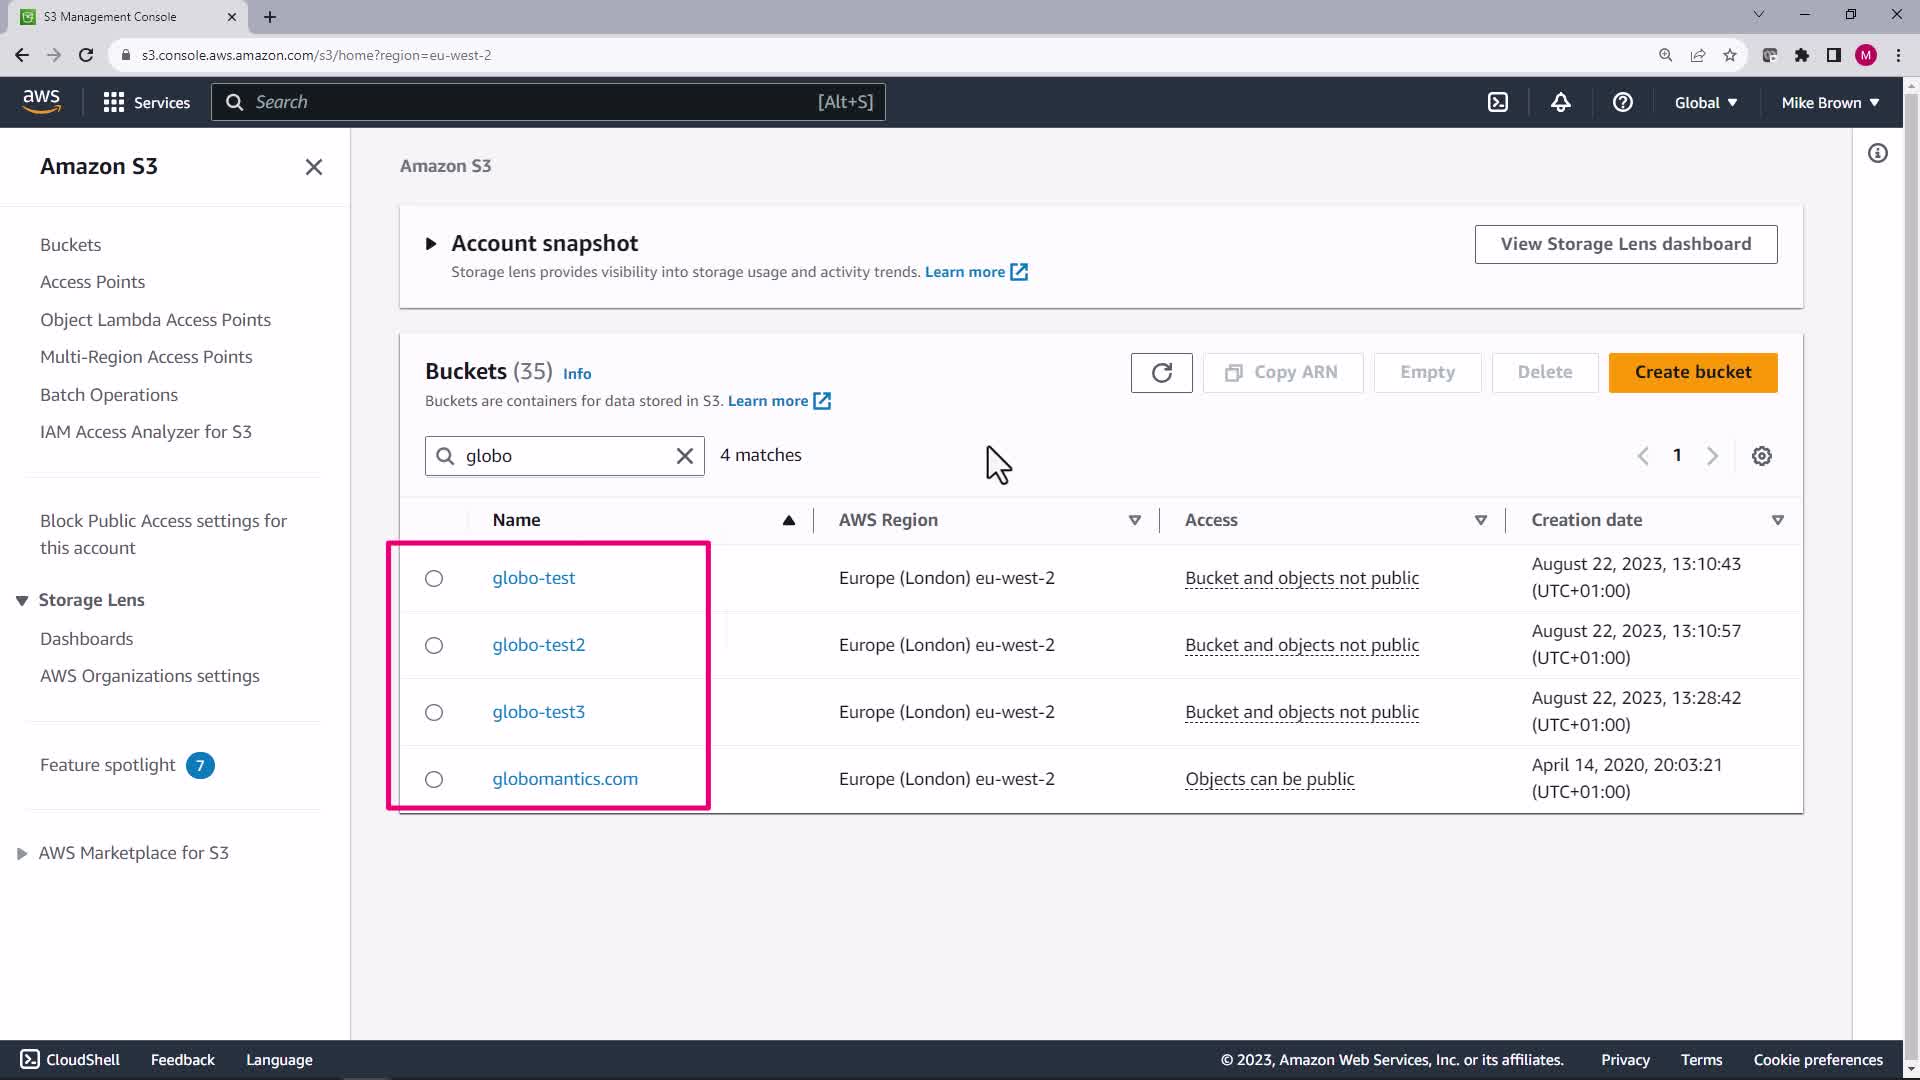Screen dimensions: 1920x1080
Task: Select the globo-test bucket radio button
Action: 433,578
